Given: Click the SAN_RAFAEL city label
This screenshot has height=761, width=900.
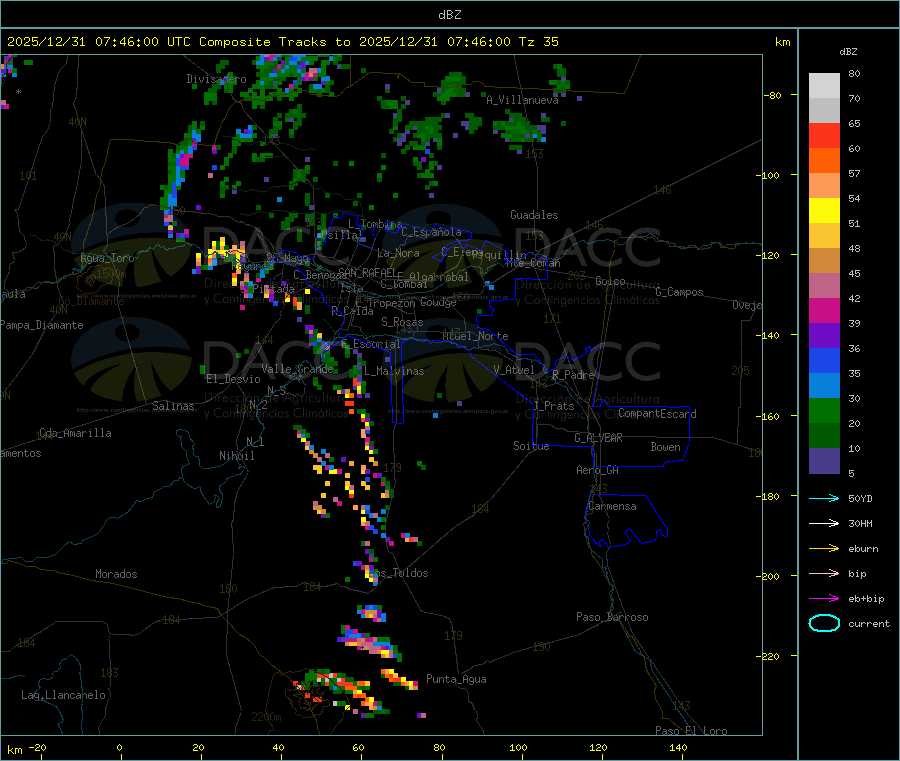Looking at the screenshot, I should point(366,272).
